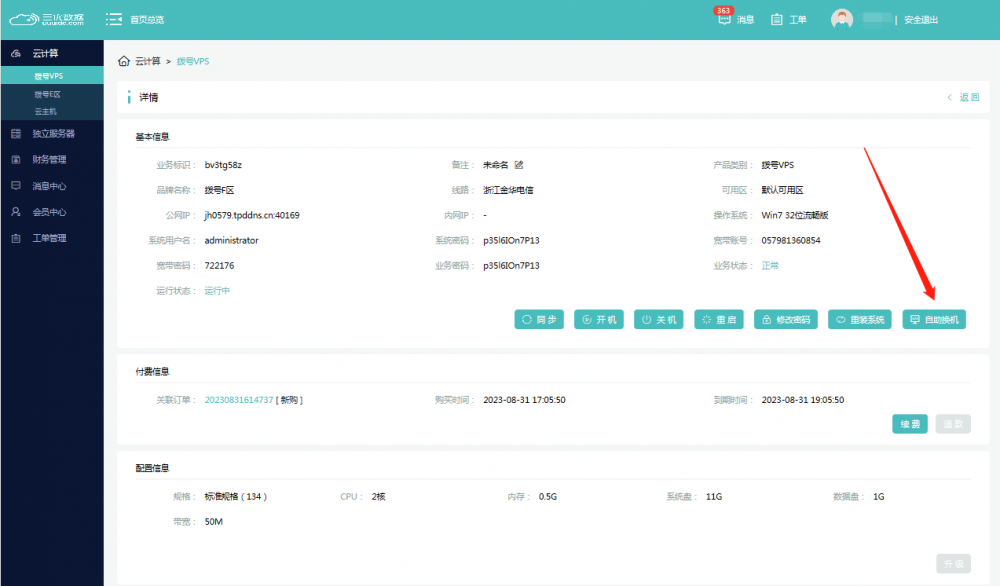Click 会员中心 person icon

click(17, 212)
